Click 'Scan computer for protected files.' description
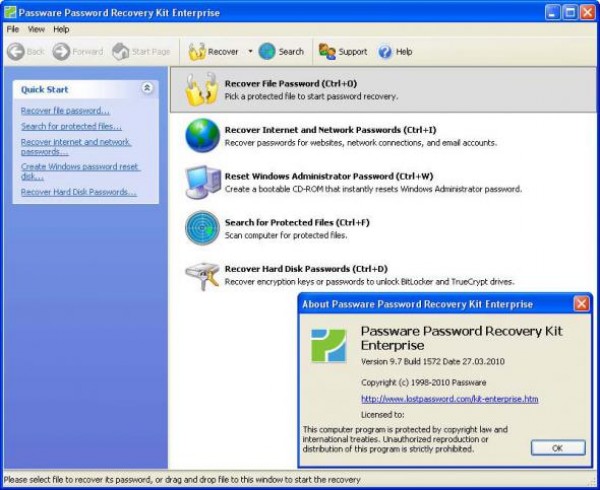Image resolution: width=600 pixels, height=490 pixels. click(x=286, y=235)
